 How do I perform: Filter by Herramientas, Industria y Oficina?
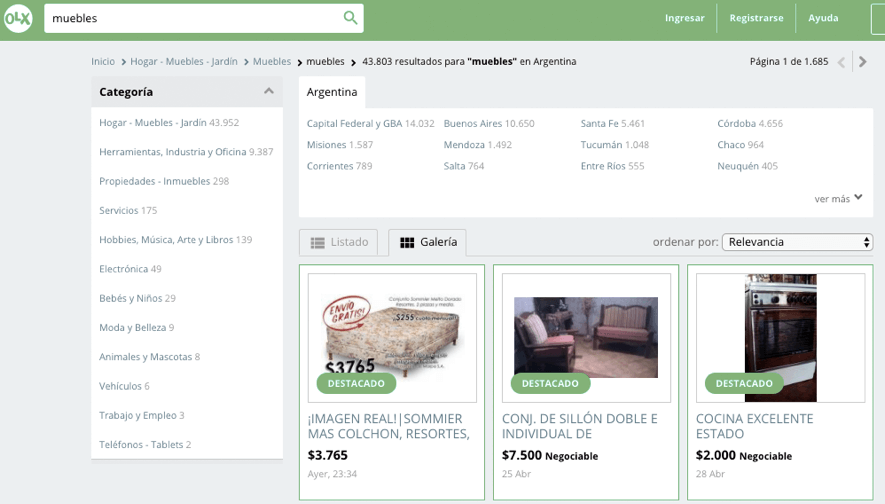tap(186, 152)
